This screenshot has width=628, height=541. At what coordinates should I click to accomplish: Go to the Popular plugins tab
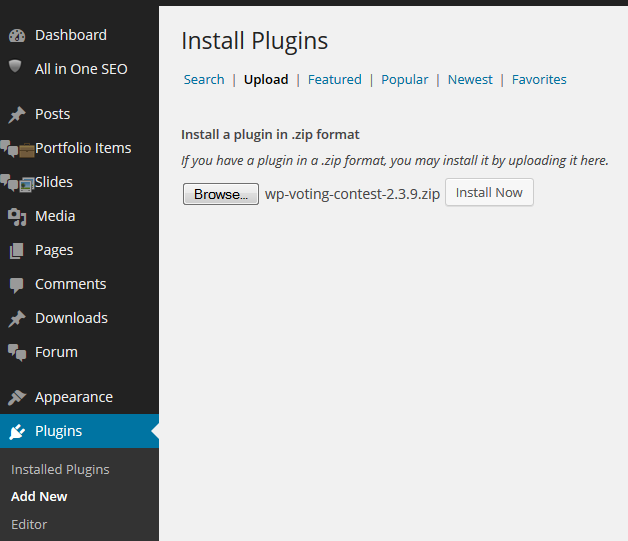tap(405, 79)
